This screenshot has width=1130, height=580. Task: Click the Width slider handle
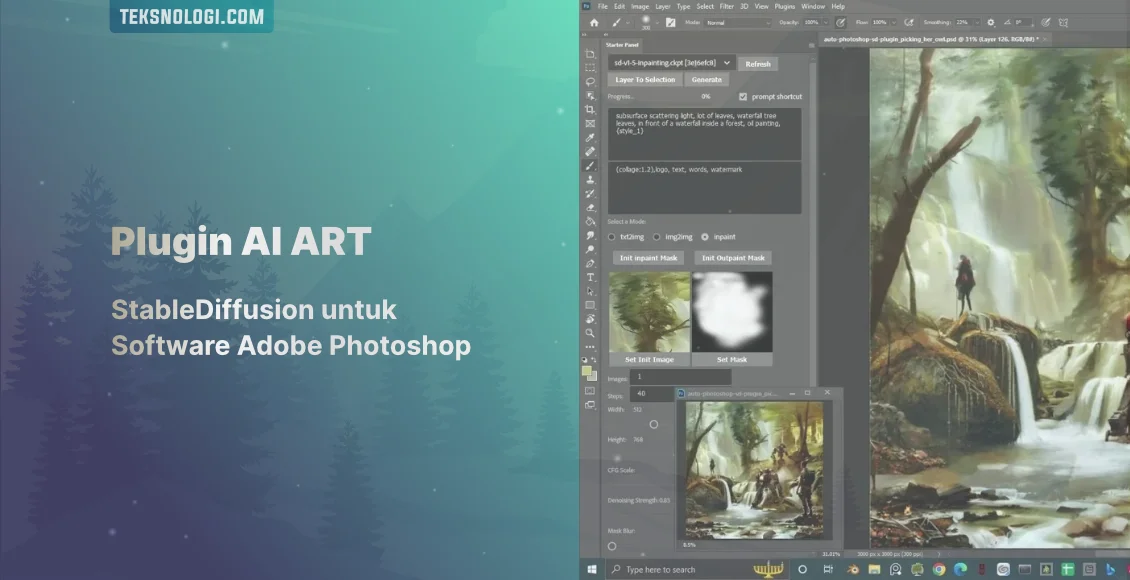click(x=654, y=424)
